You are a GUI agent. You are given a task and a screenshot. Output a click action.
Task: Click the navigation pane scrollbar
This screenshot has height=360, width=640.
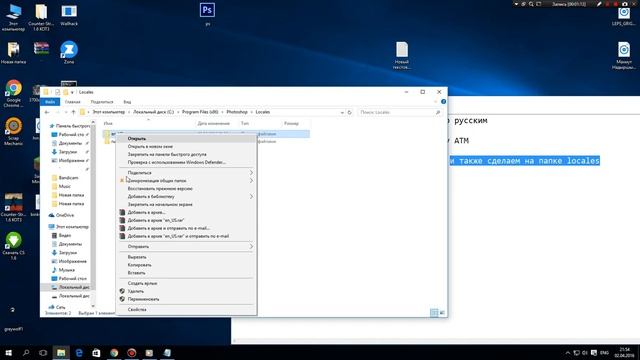(x=93, y=214)
